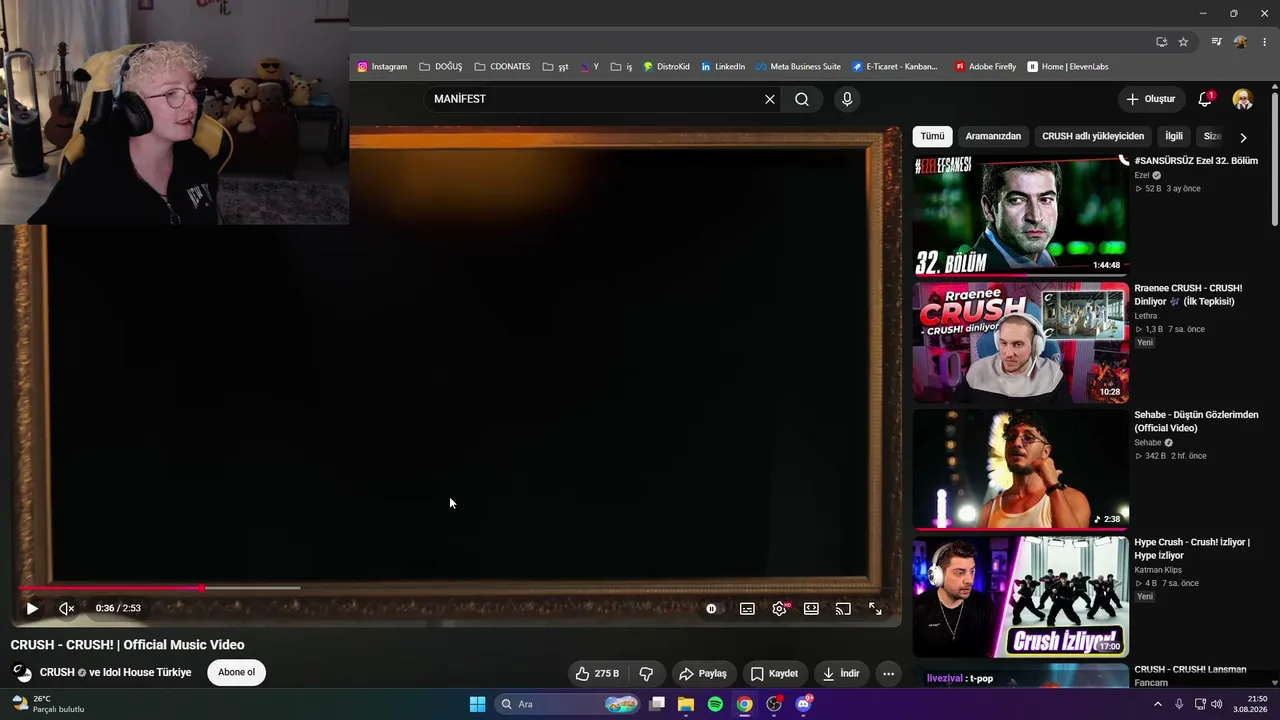Bookmark this page with star icon
The width and height of the screenshot is (1280, 720).
coord(1183,42)
